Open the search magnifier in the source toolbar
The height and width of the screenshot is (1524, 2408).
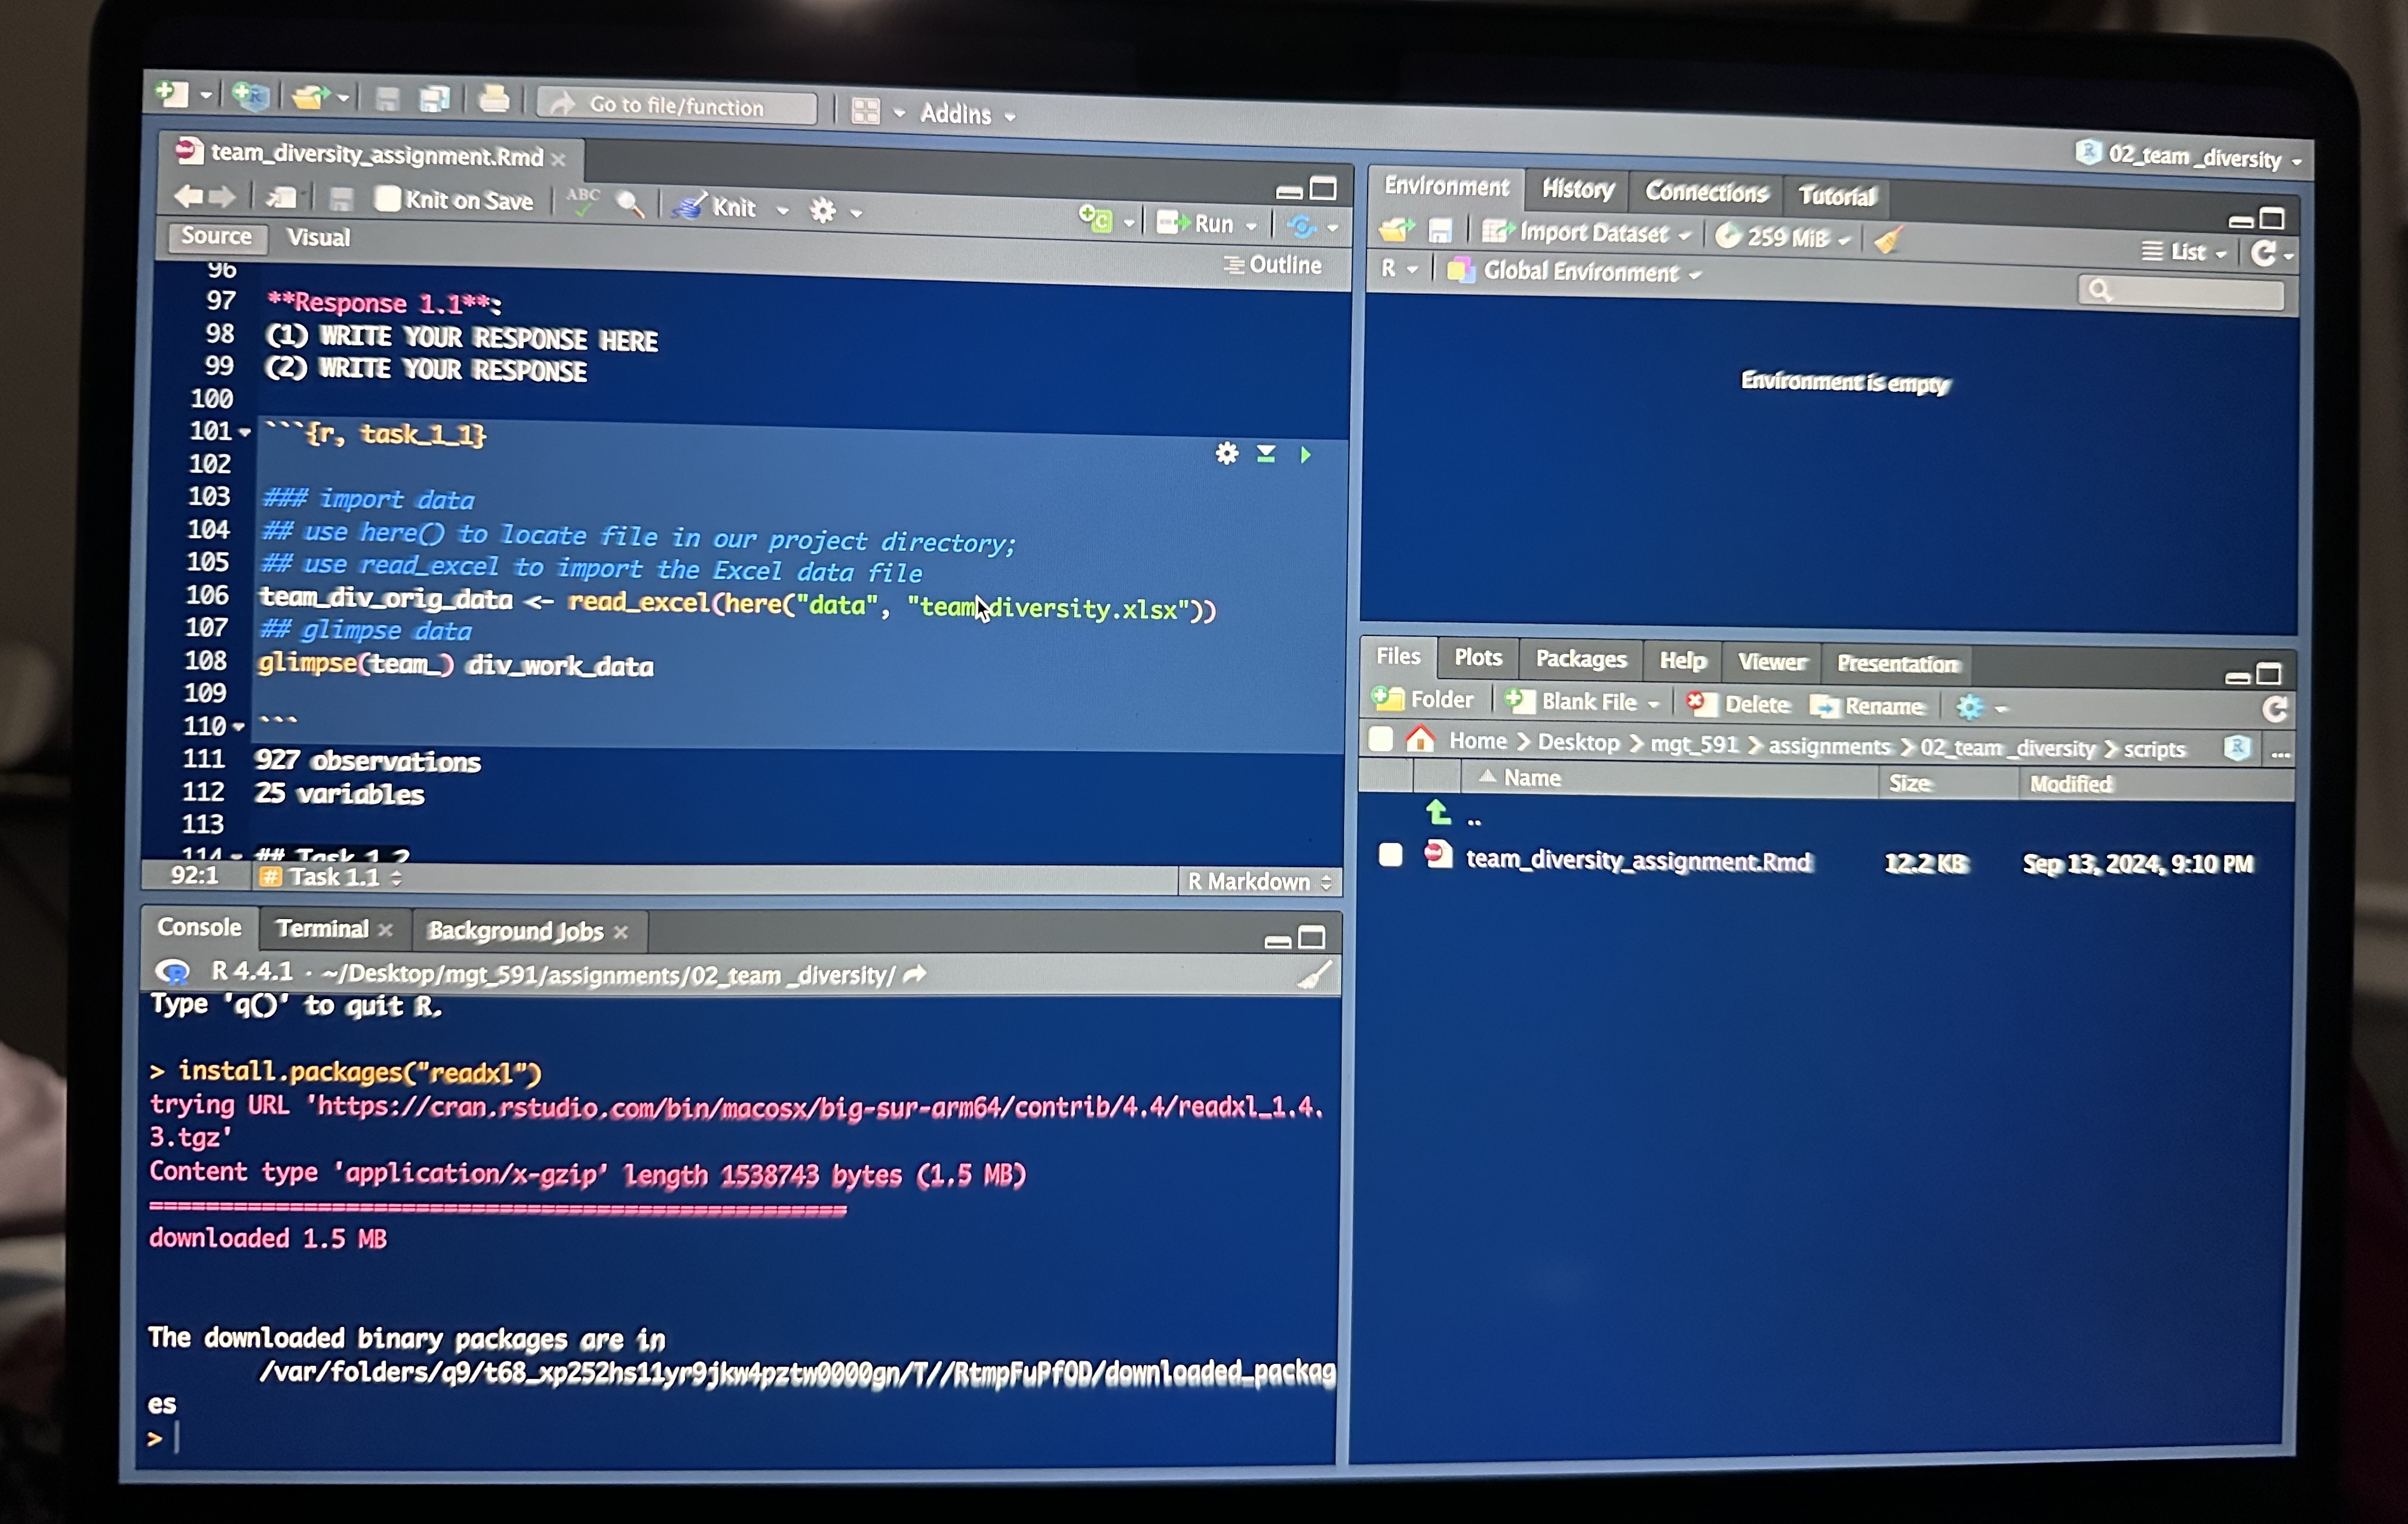pos(629,203)
